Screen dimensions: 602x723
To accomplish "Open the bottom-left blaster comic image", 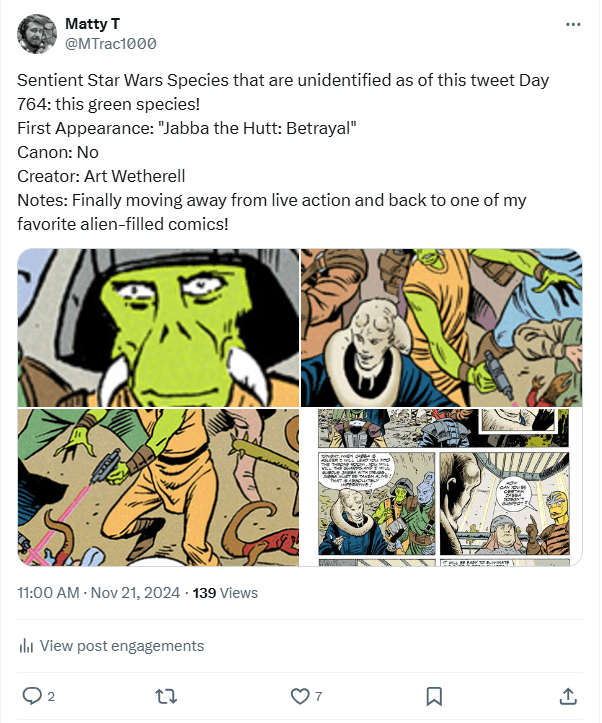I will (x=158, y=487).
